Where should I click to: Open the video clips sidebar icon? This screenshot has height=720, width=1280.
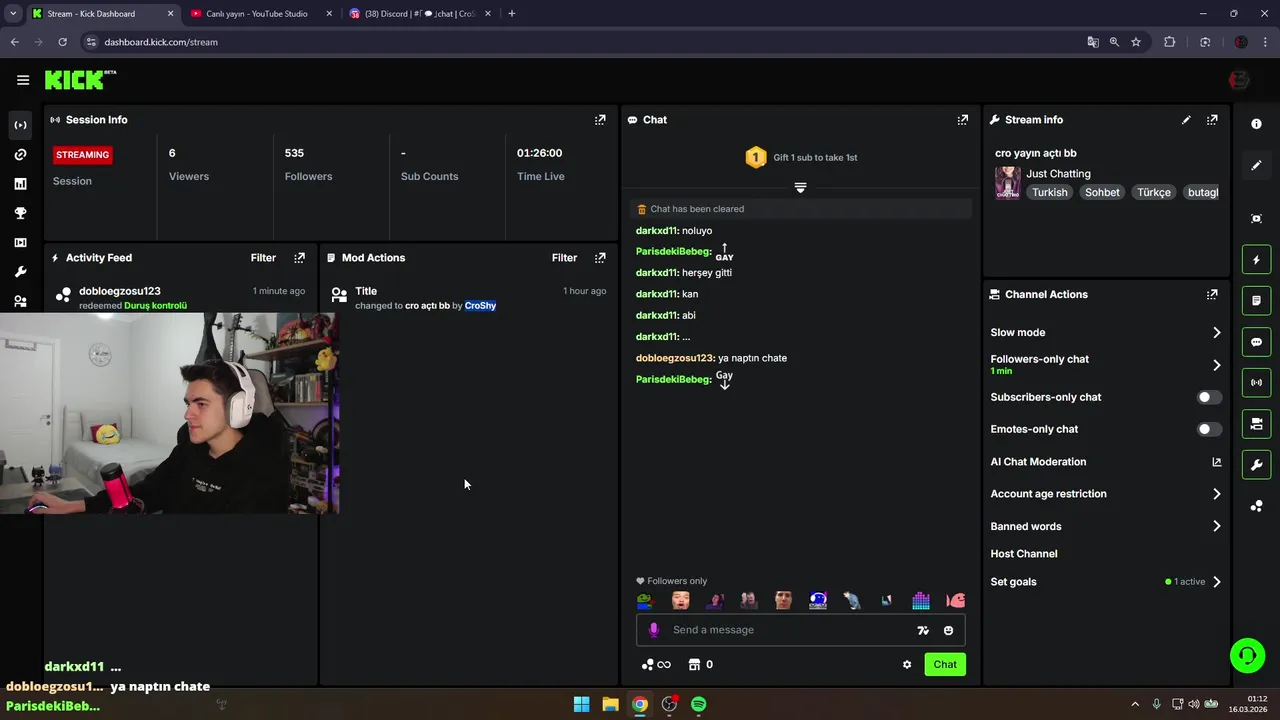[20, 242]
